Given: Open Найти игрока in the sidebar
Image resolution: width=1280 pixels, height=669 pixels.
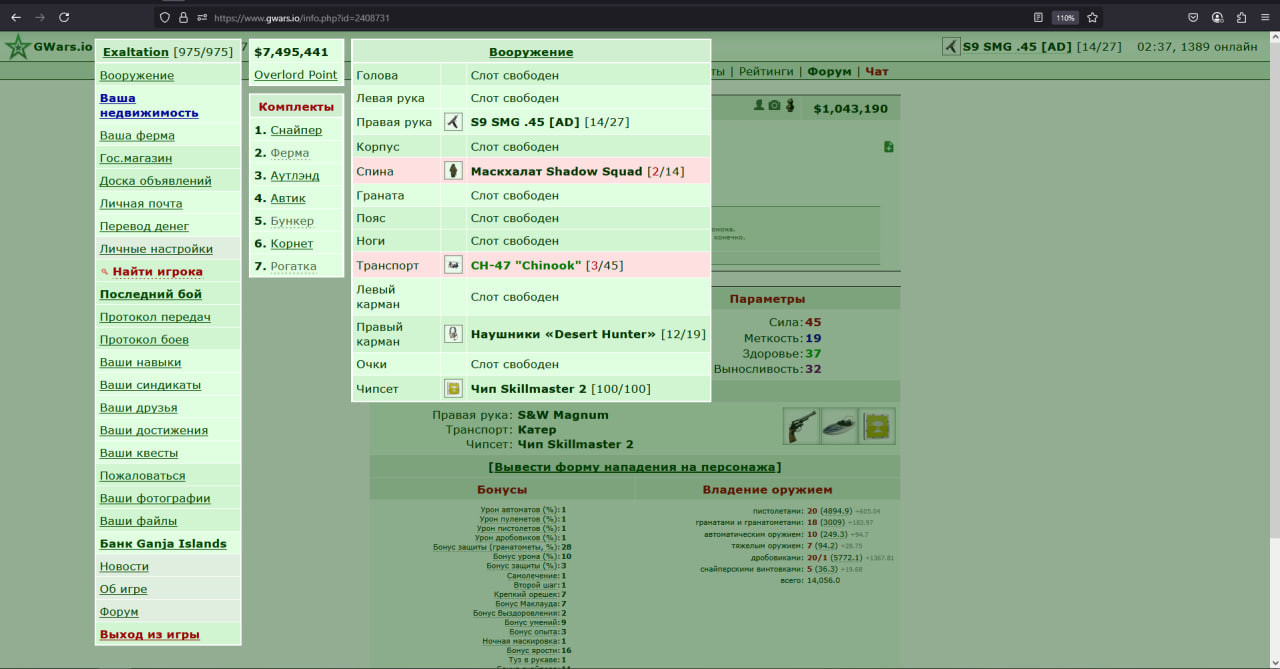Looking at the screenshot, I should click(157, 271).
